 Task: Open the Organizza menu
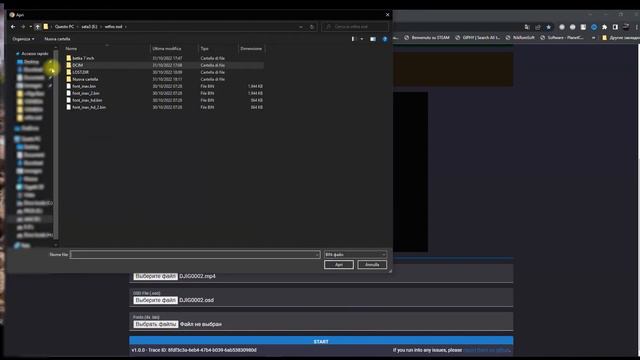point(23,39)
